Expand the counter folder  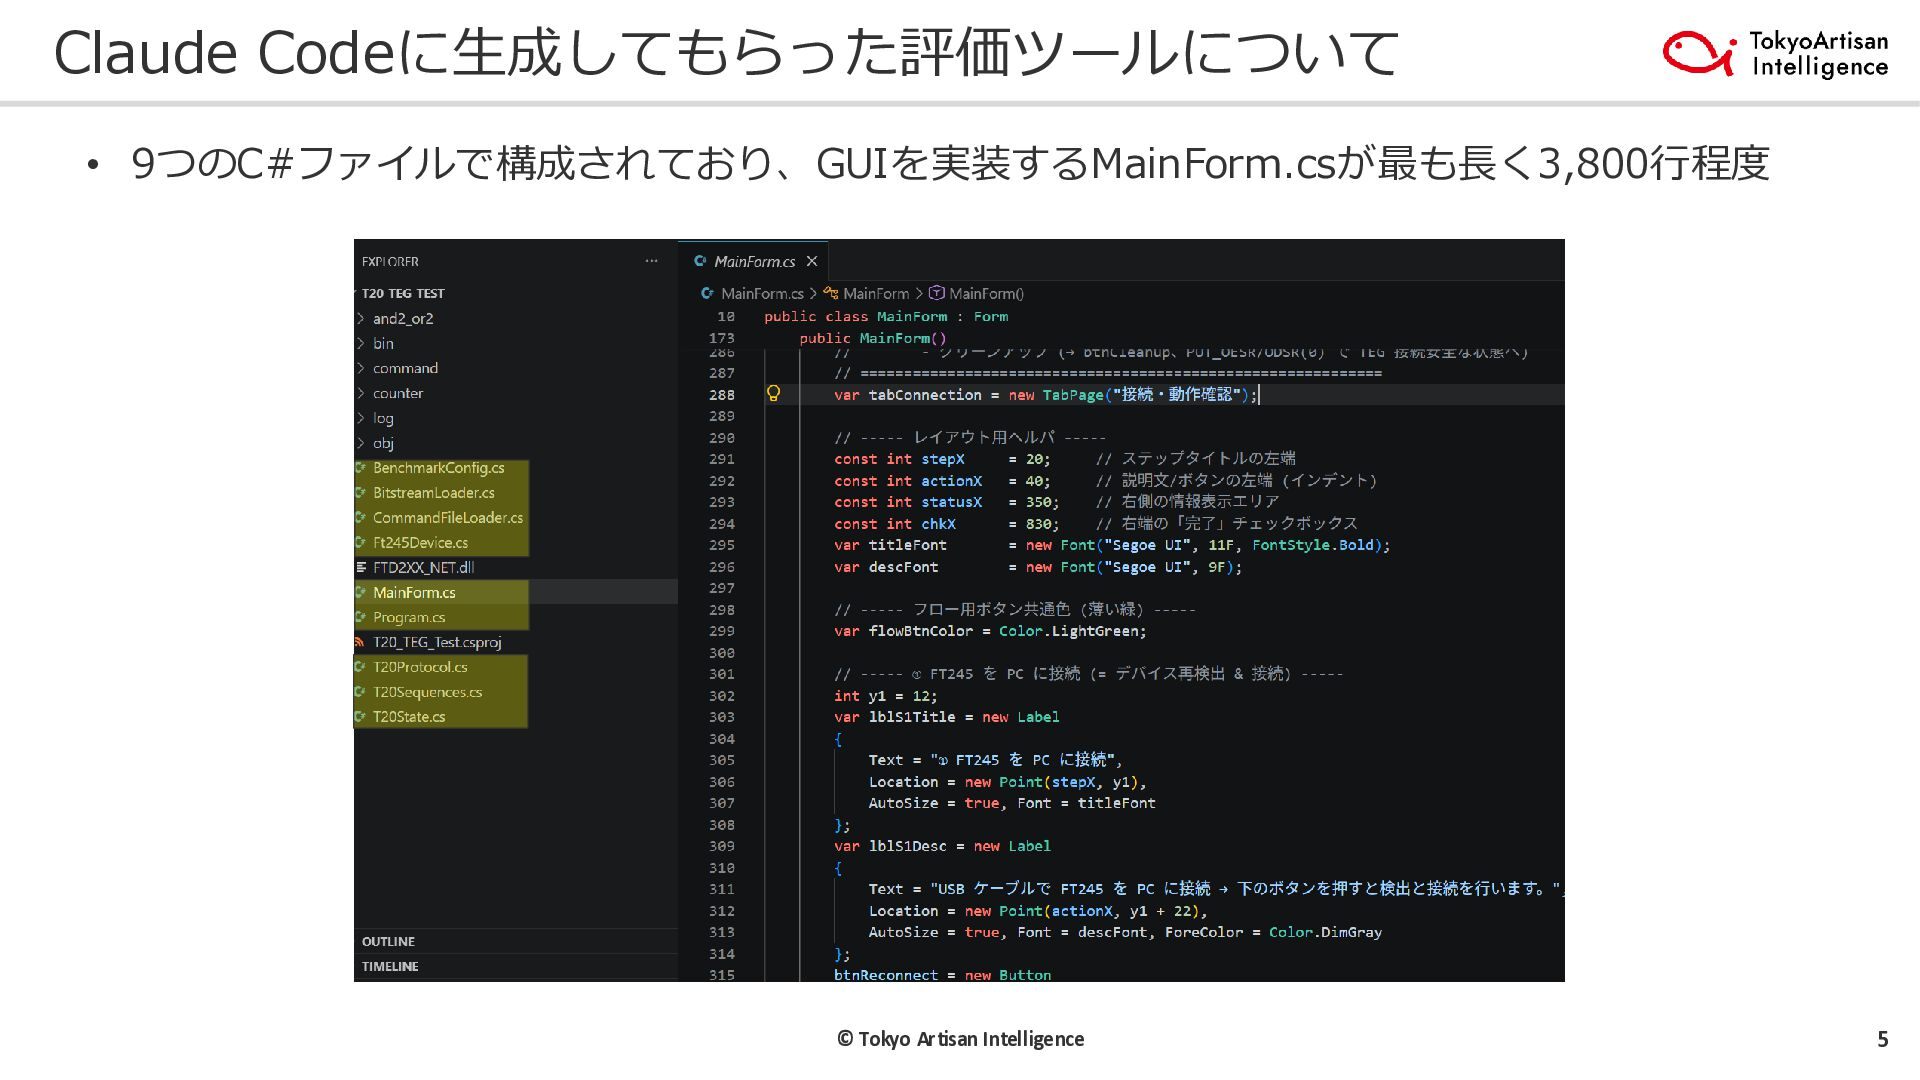[361, 394]
